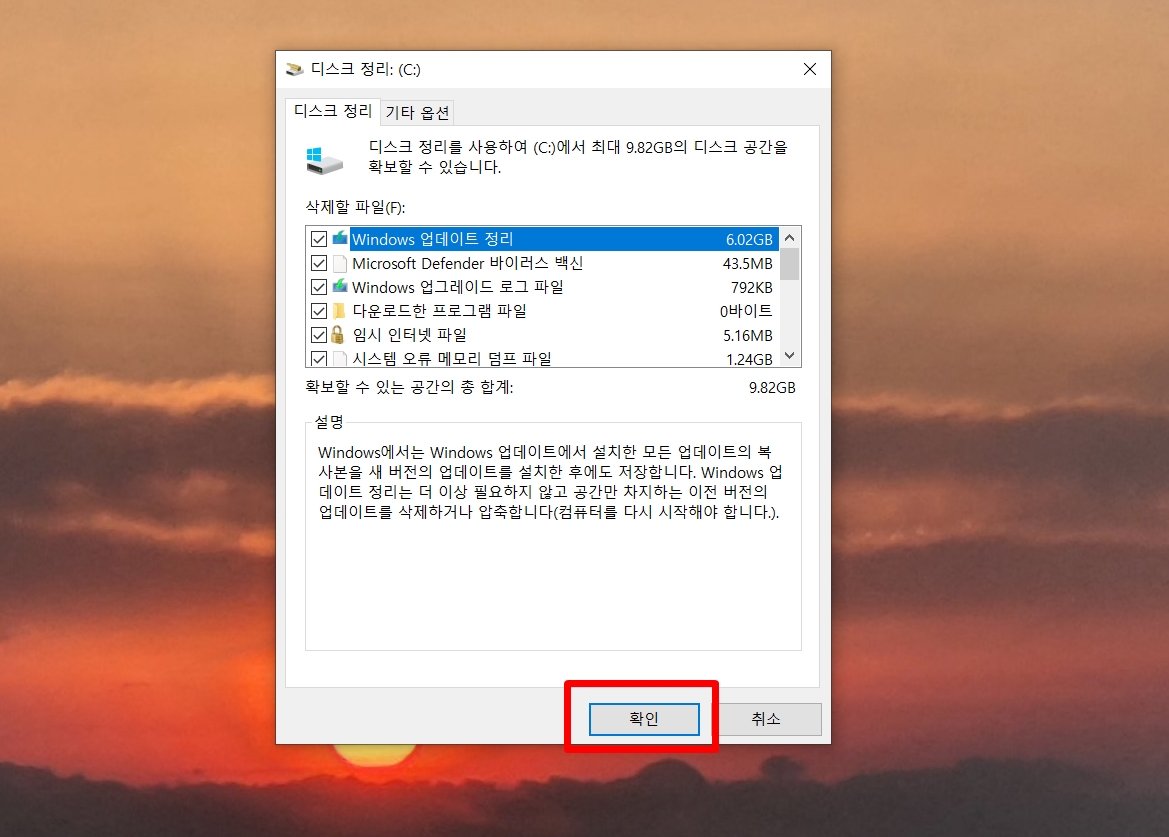Click the 792KB size value
The width and height of the screenshot is (1169, 837).
pos(752,287)
